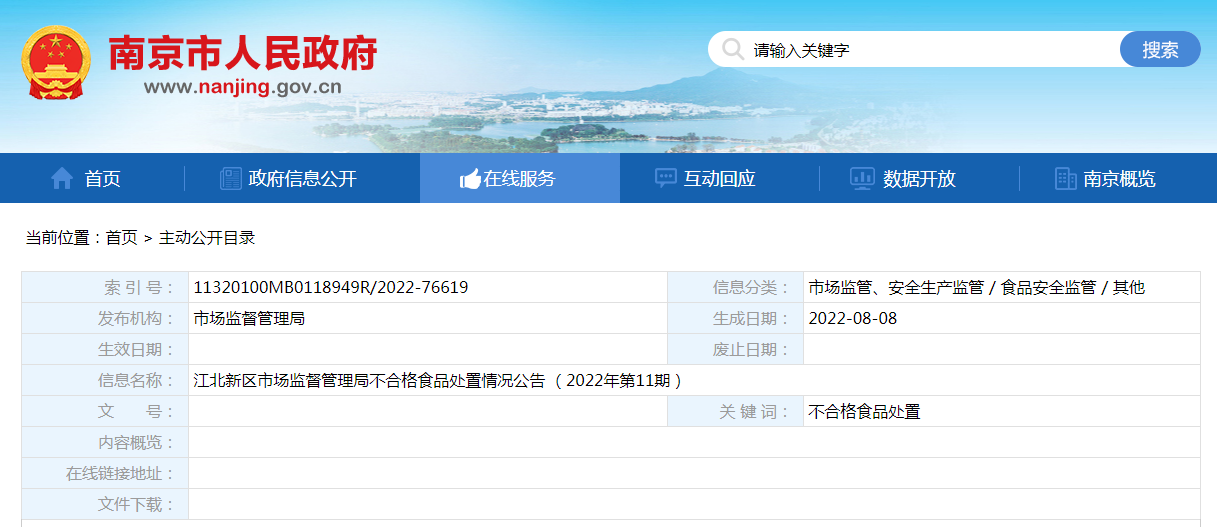
Task: Click the 文件下载 label cell
Action: pos(105,505)
